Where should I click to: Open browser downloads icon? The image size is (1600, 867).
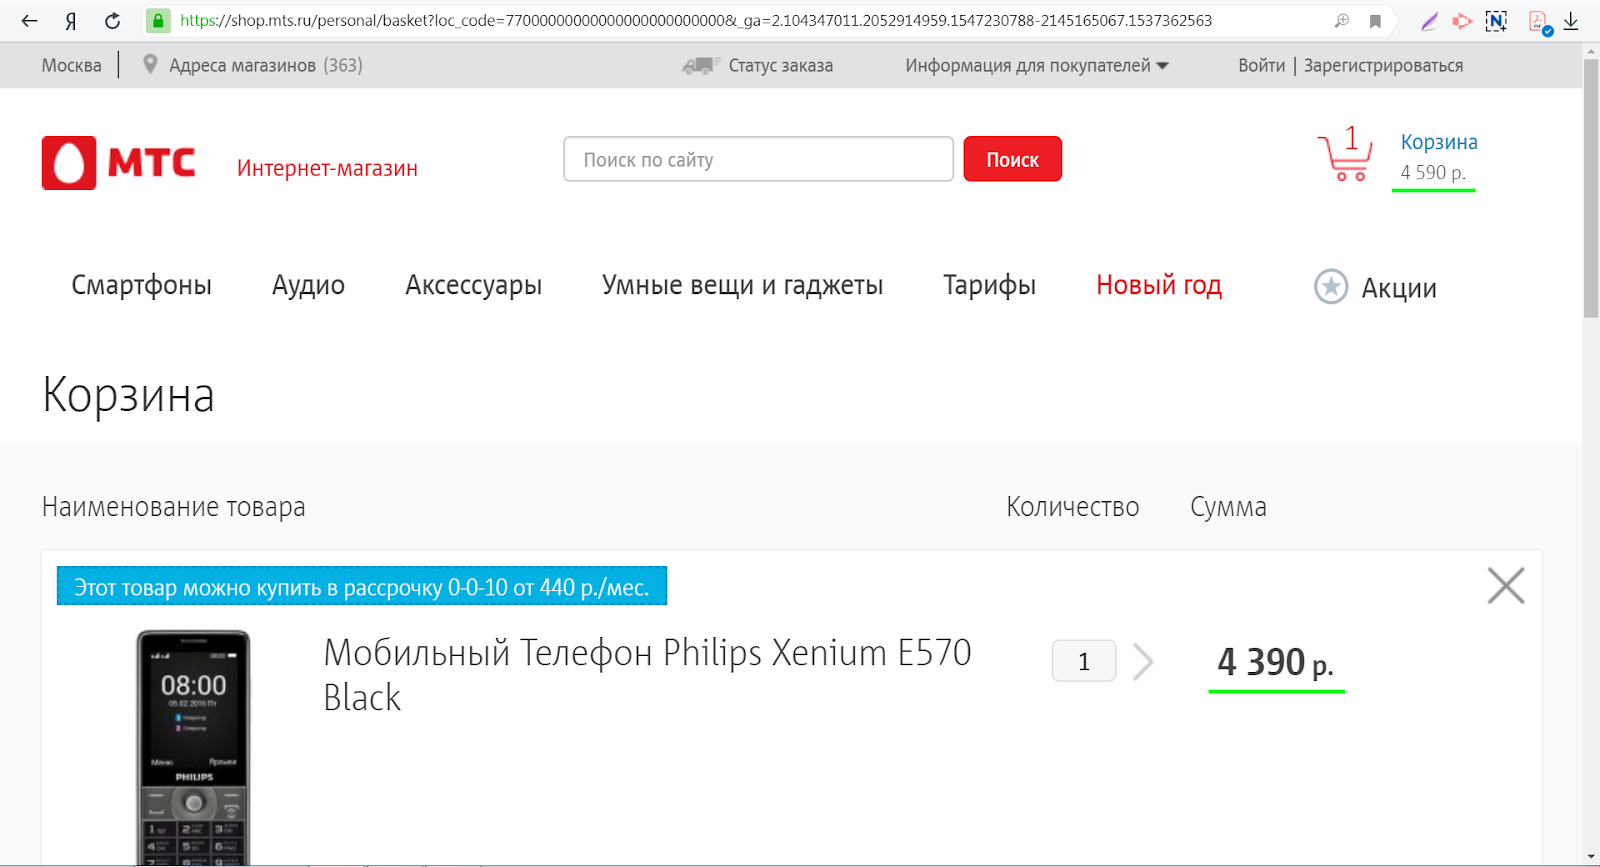pos(1571,21)
